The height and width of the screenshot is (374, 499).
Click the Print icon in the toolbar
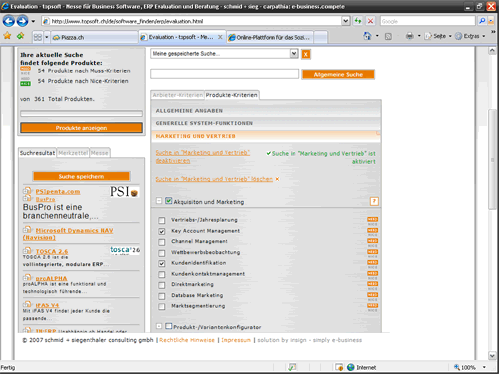tap(410, 36)
